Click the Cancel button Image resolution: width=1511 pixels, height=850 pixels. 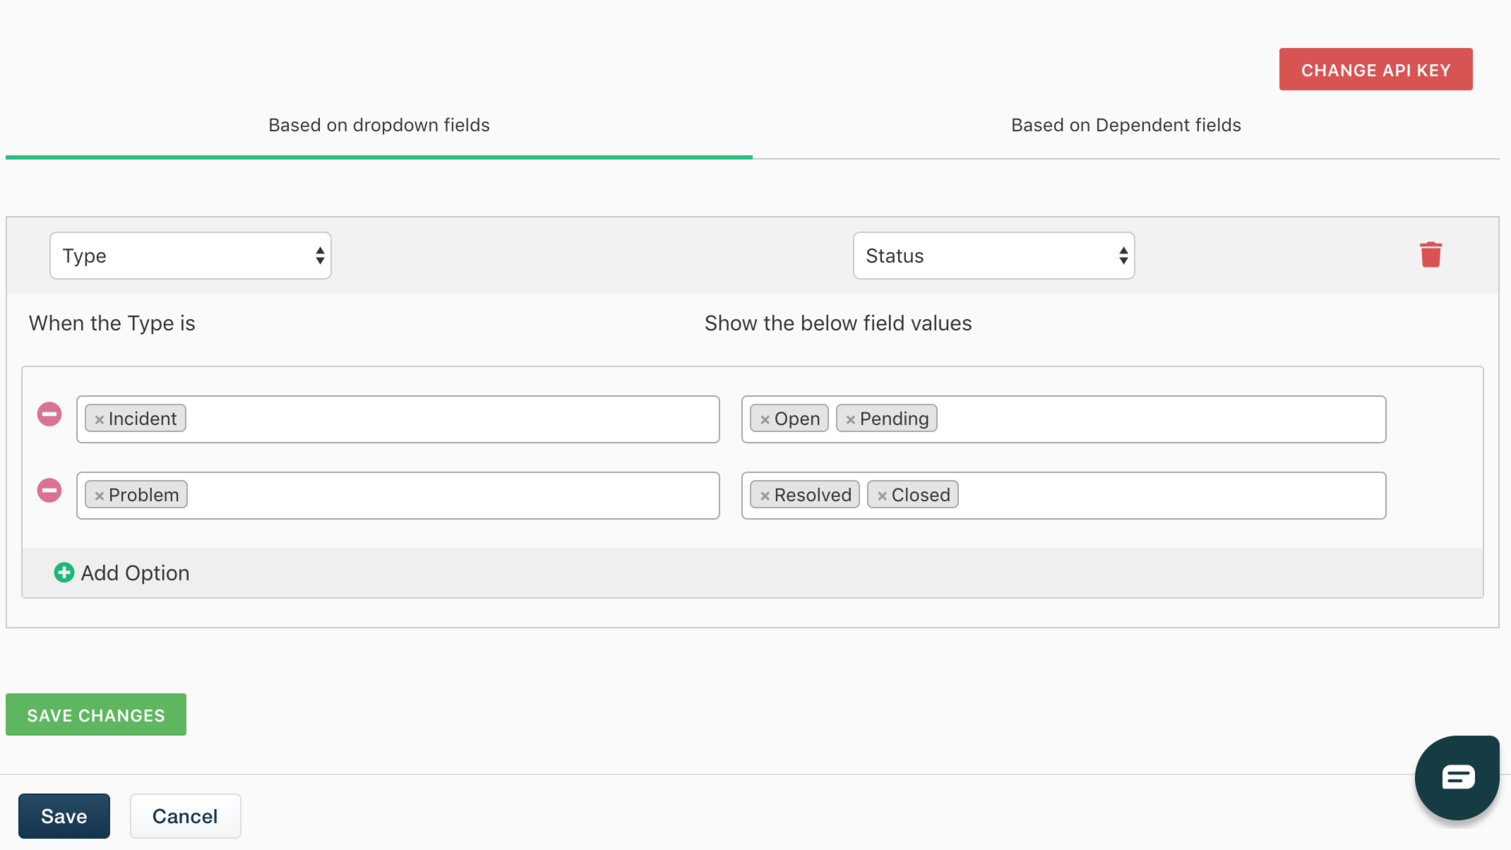click(x=185, y=816)
